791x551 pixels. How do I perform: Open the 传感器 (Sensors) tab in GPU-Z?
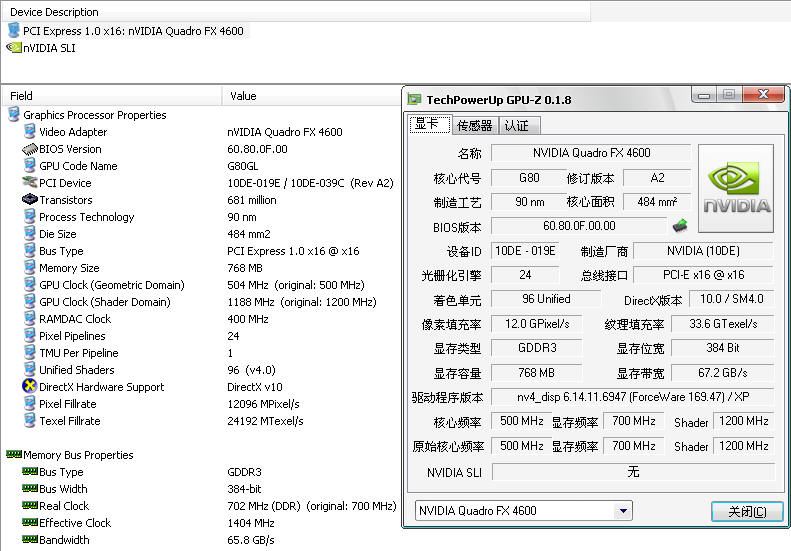coord(474,125)
